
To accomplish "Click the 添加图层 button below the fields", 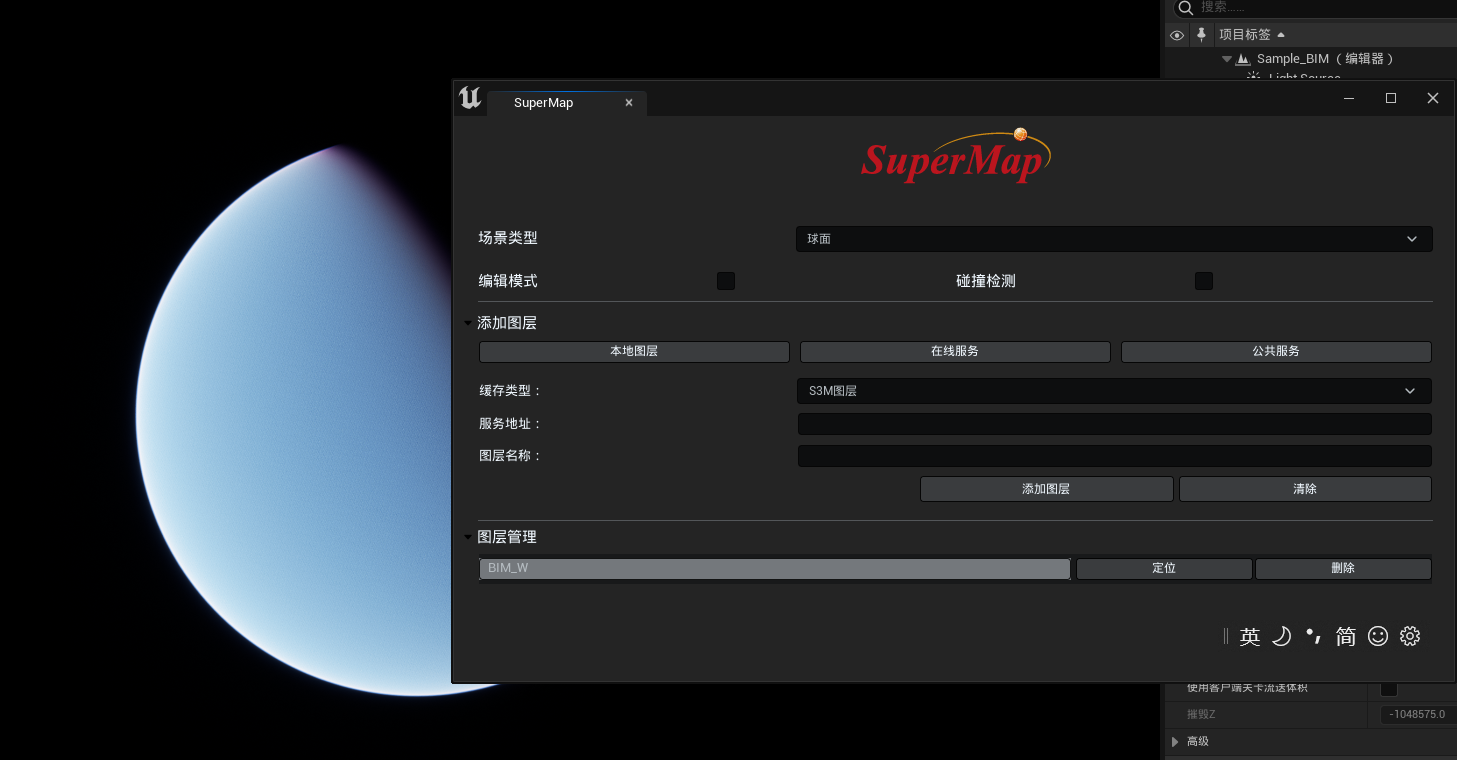I will point(1046,489).
